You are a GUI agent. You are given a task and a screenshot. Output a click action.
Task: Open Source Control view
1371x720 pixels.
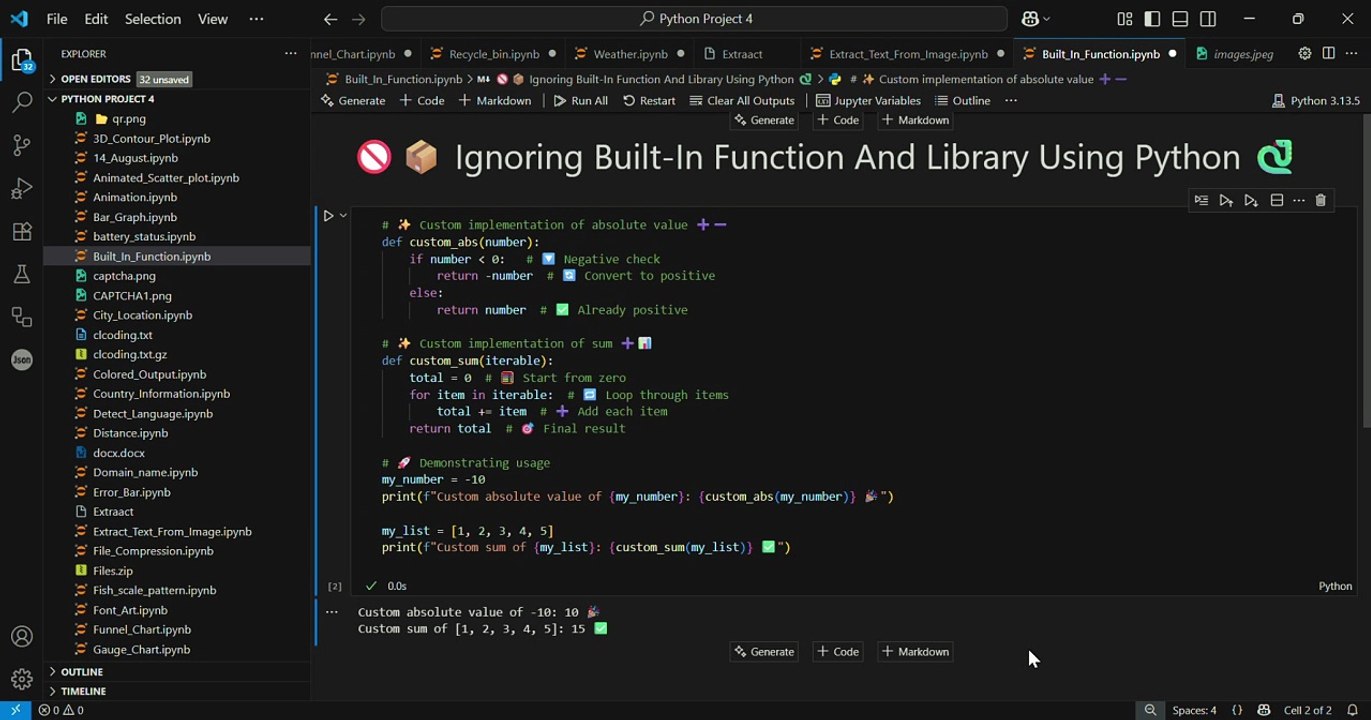click(22, 145)
